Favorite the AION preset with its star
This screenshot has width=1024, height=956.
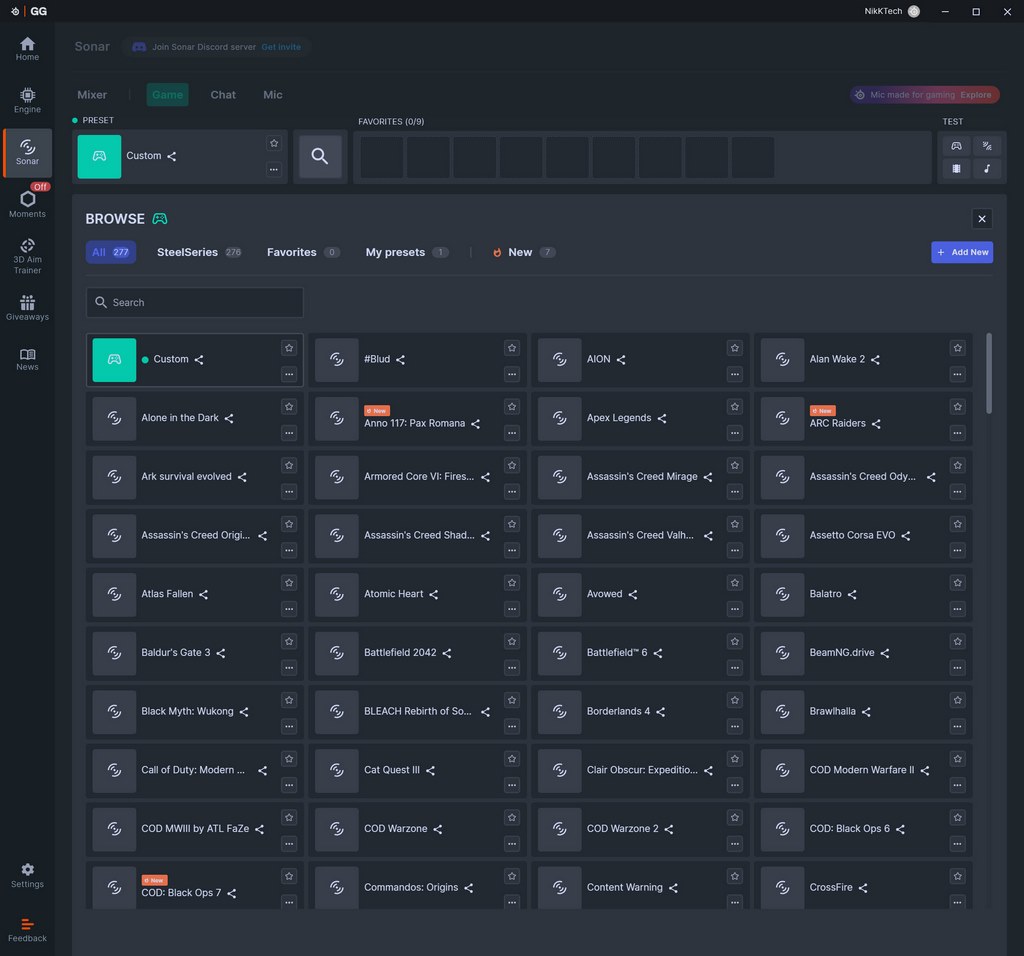735,348
